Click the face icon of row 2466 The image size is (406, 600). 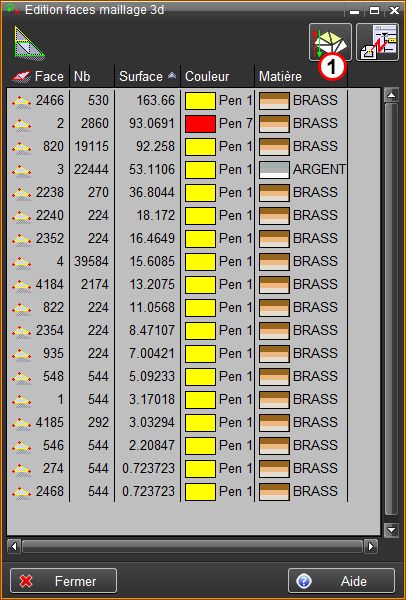pyautogui.click(x=21, y=101)
